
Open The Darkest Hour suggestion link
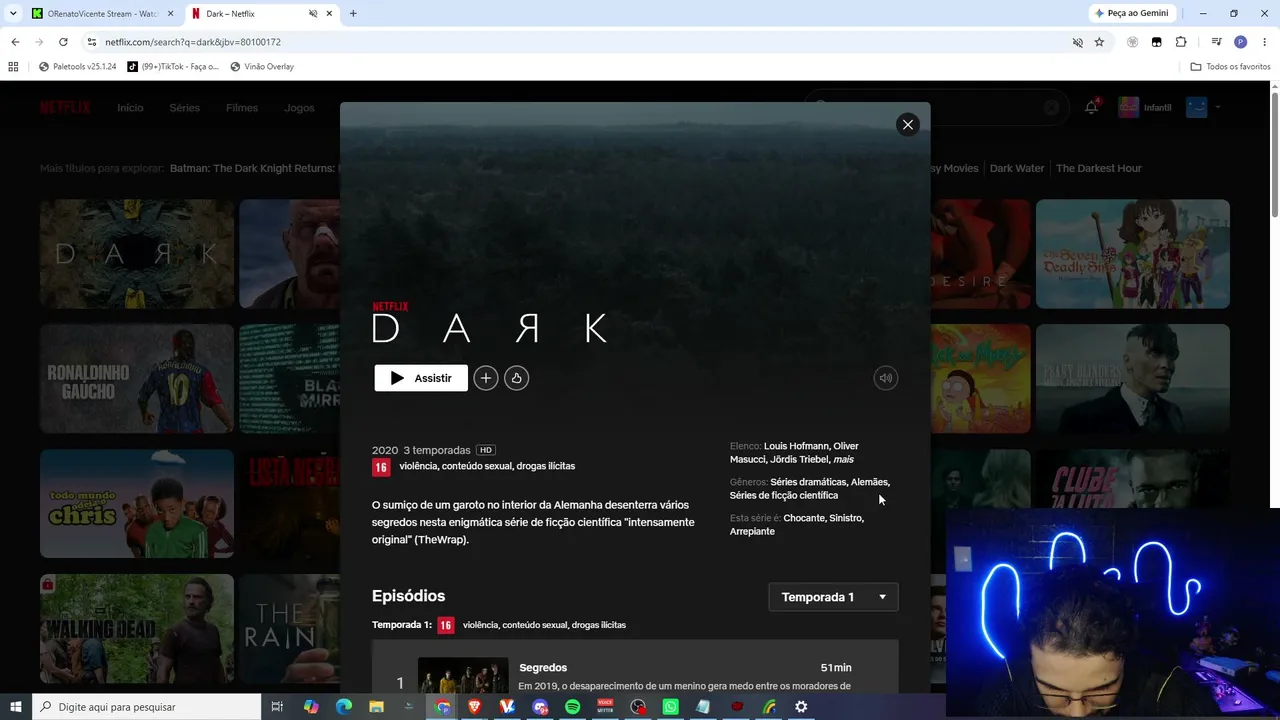pyautogui.click(x=1099, y=168)
